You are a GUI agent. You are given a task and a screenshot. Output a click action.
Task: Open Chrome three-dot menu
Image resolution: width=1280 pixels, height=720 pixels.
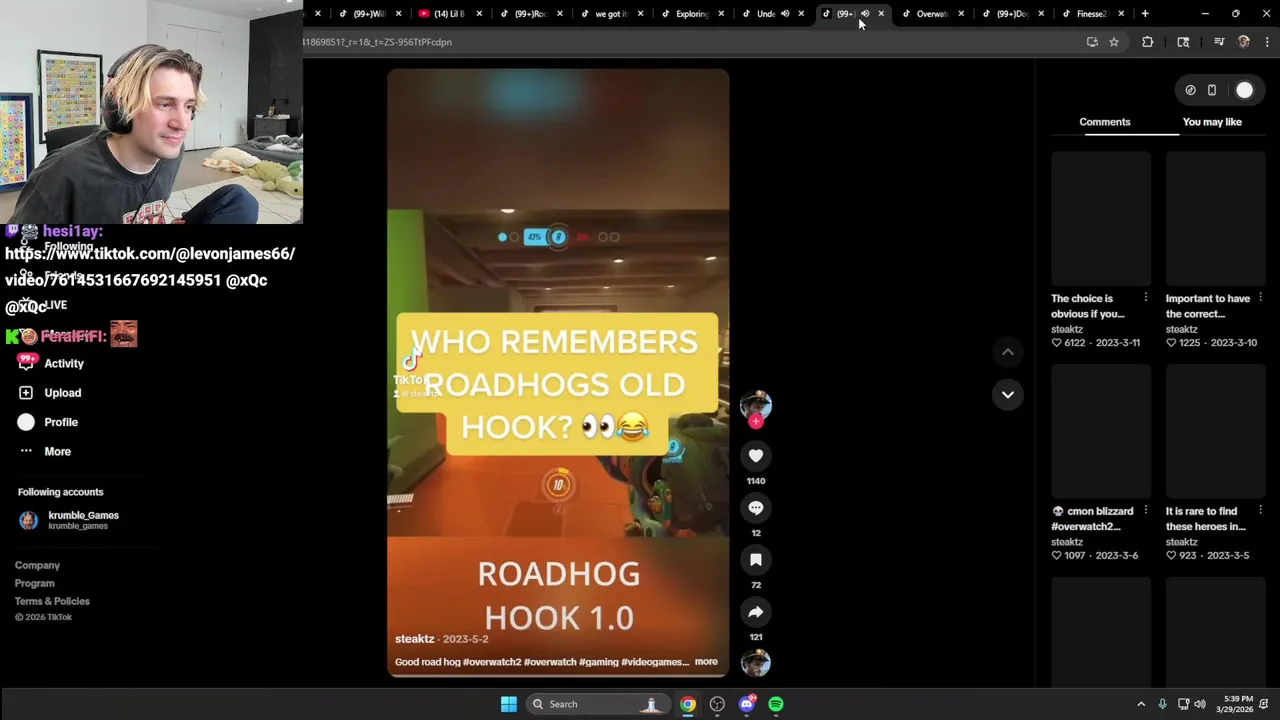click(x=1267, y=42)
